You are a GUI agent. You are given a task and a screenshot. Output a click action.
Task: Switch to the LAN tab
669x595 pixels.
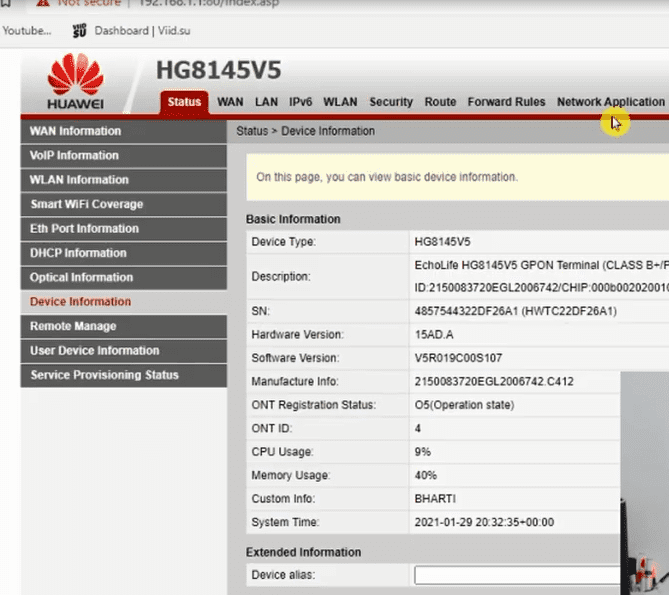pos(266,102)
